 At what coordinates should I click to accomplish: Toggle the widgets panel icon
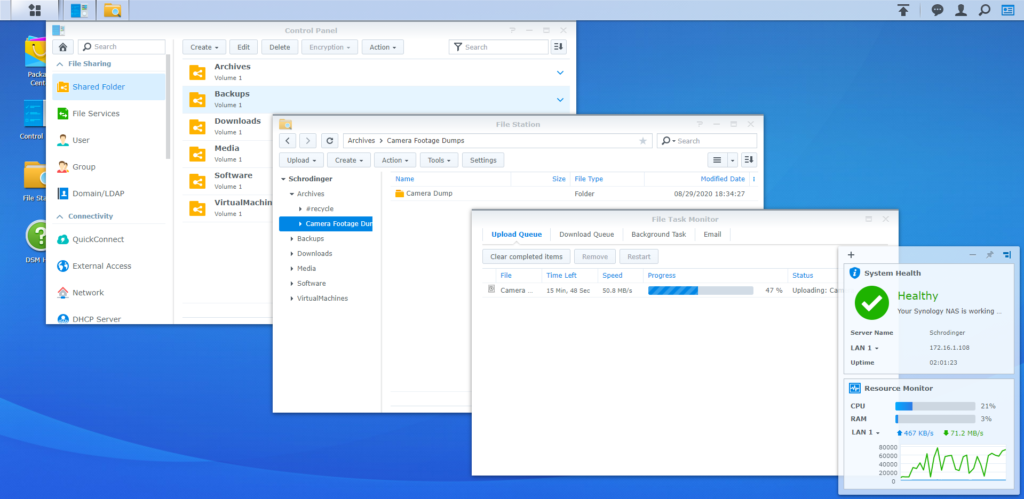pos(1008,10)
